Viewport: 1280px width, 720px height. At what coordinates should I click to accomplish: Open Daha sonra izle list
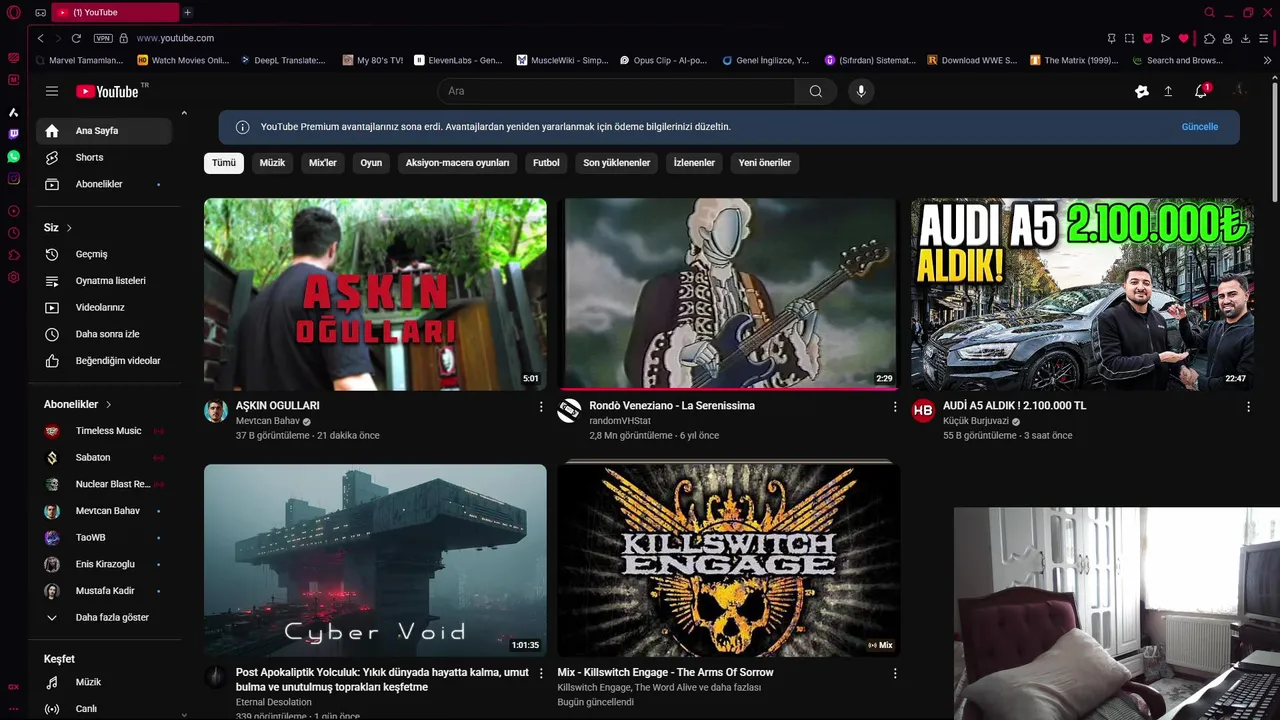[x=105, y=334]
